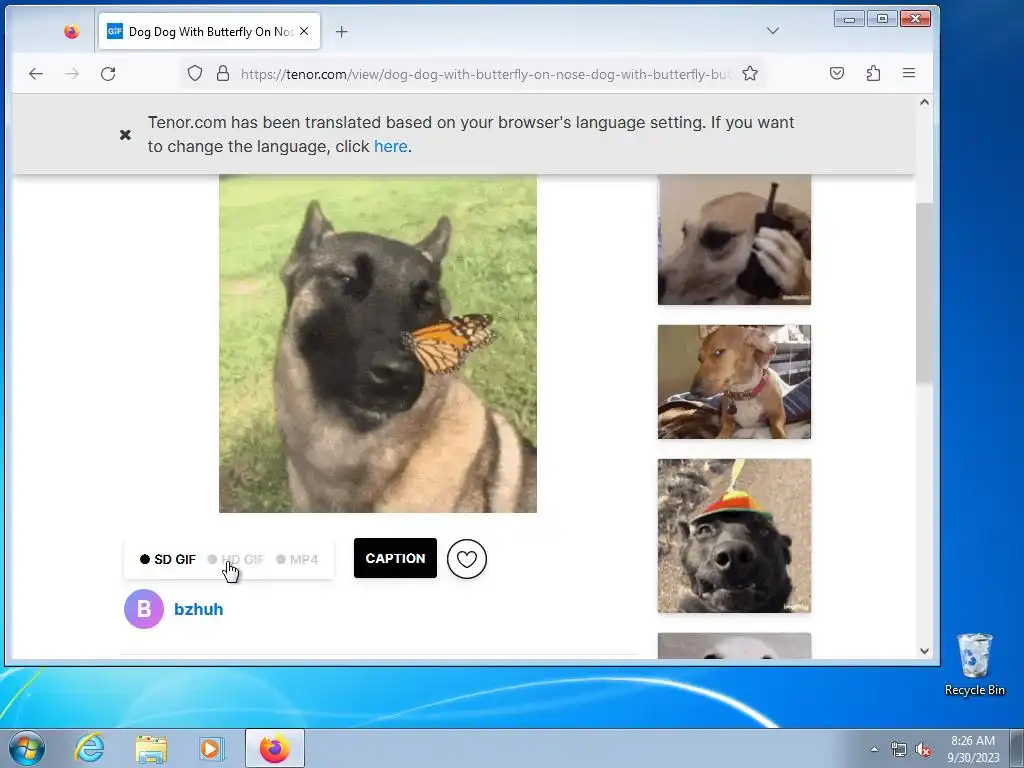
Task: Open the clock showing 8:26 AM
Action: point(973,749)
